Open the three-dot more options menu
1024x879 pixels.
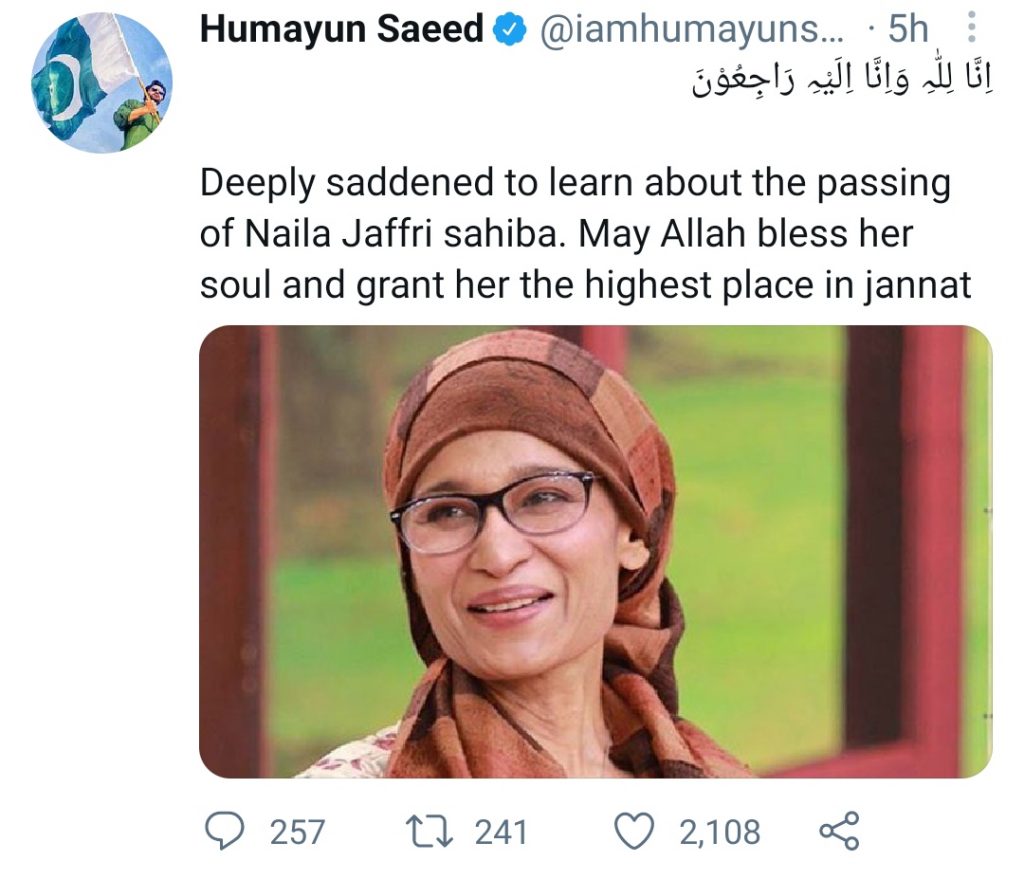point(971,27)
